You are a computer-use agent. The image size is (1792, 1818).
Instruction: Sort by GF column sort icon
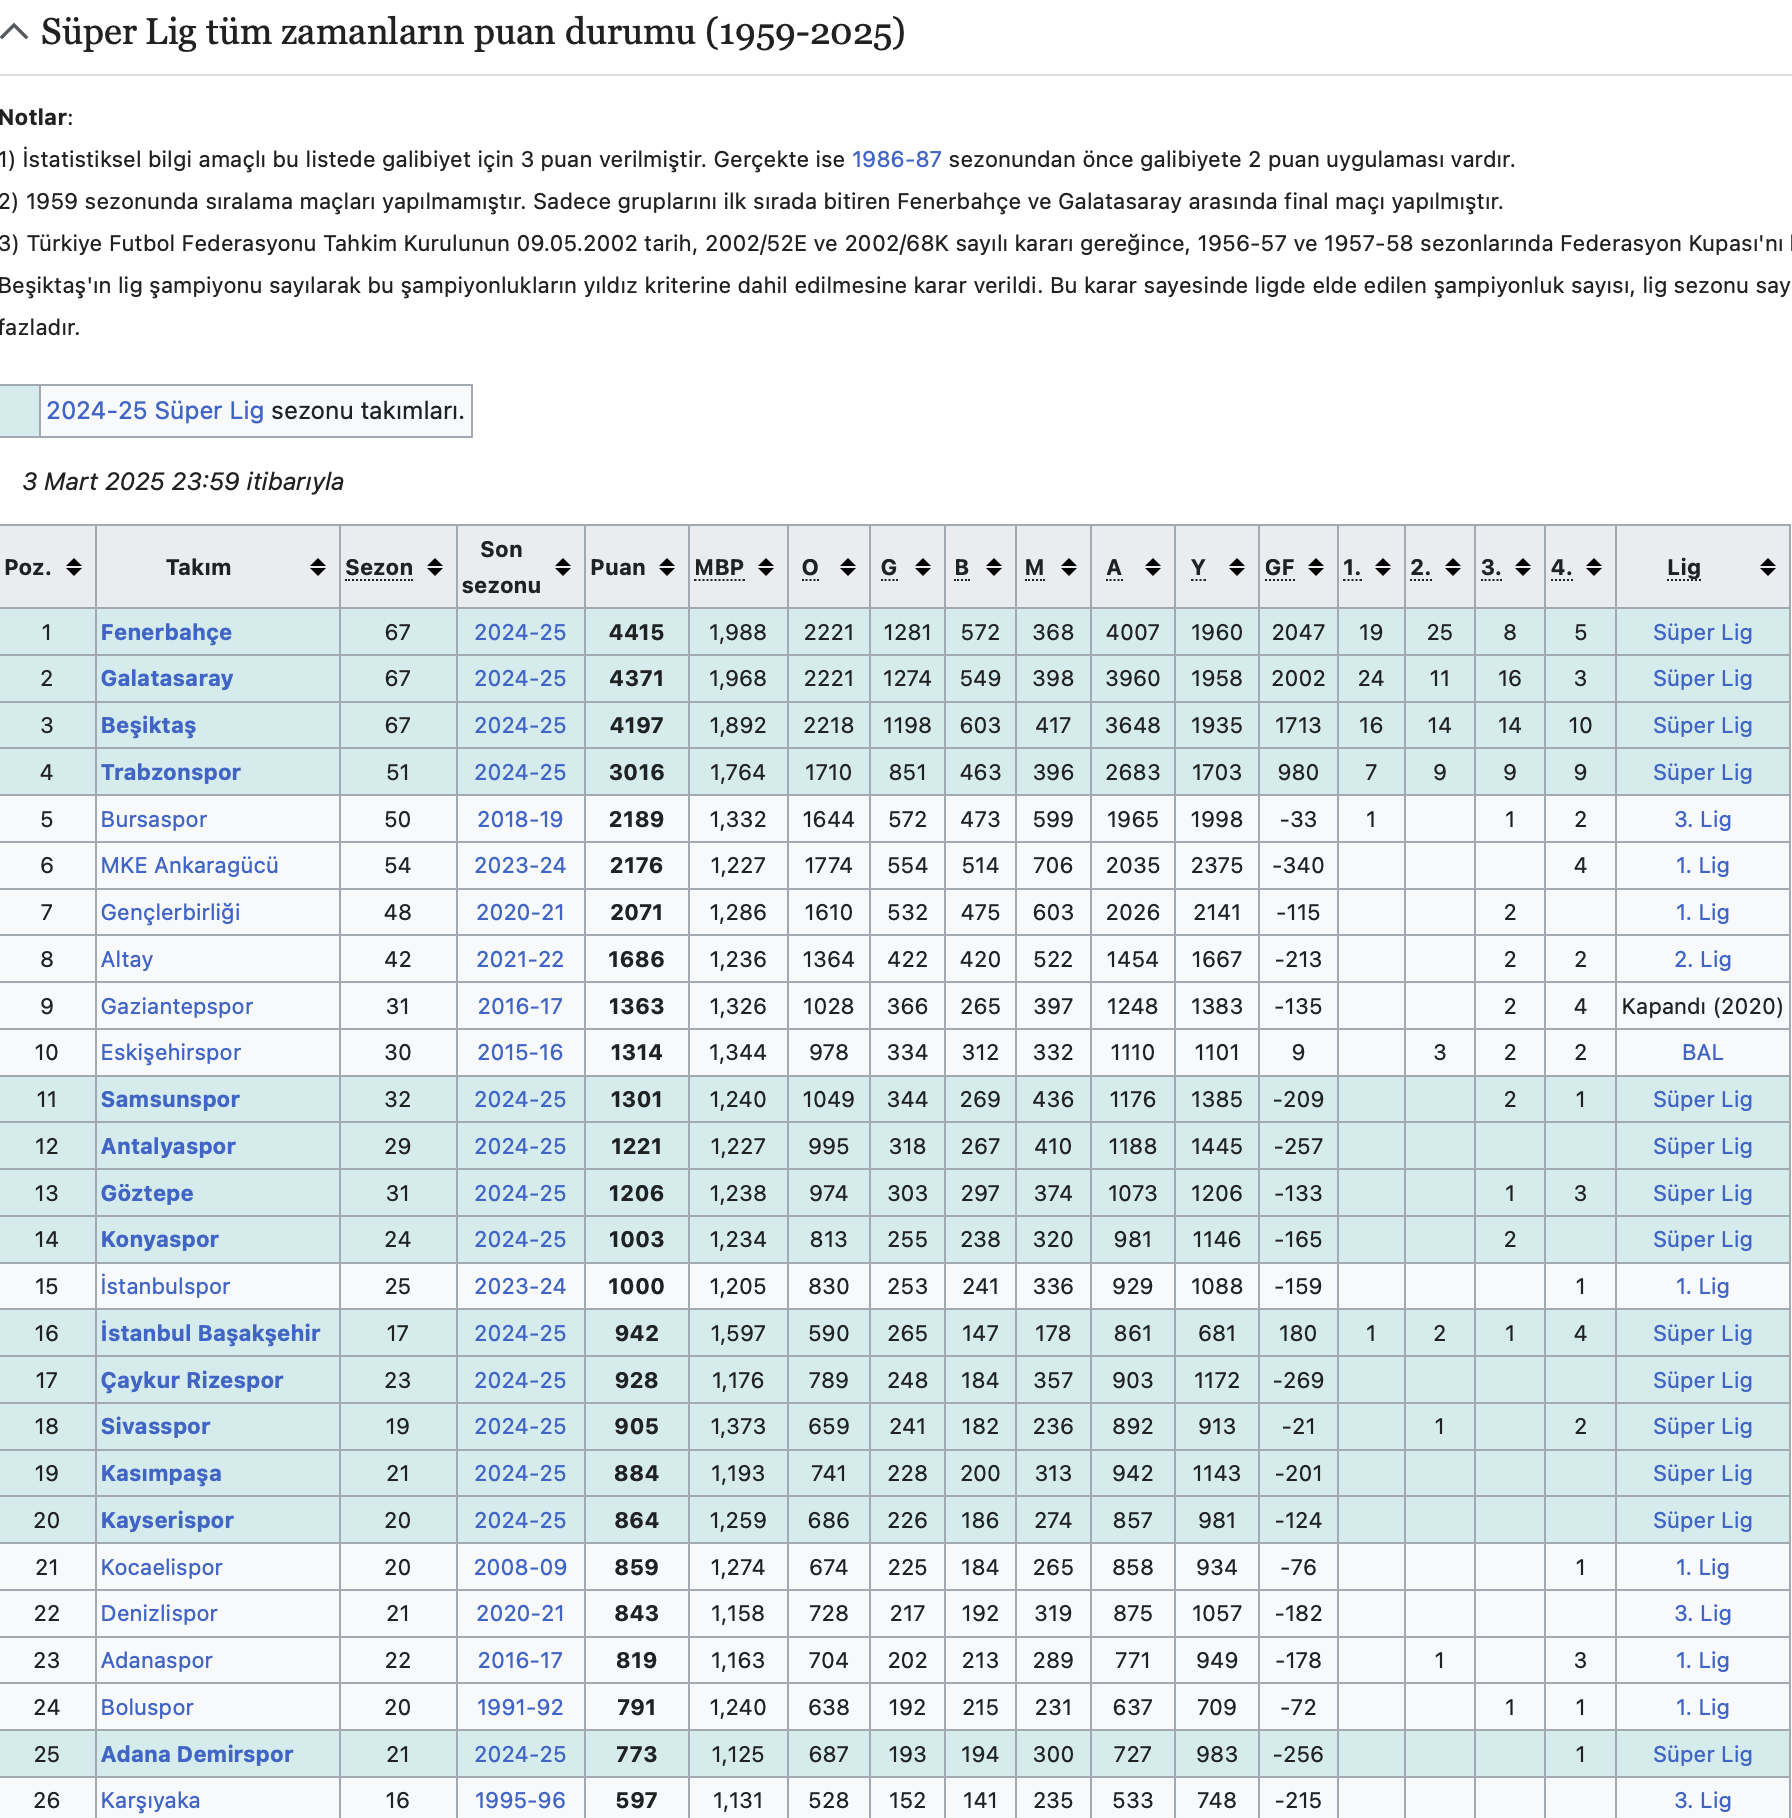coord(1316,567)
